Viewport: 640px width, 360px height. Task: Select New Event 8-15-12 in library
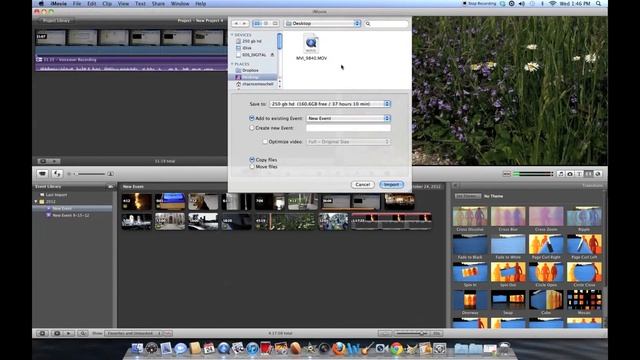(x=71, y=215)
